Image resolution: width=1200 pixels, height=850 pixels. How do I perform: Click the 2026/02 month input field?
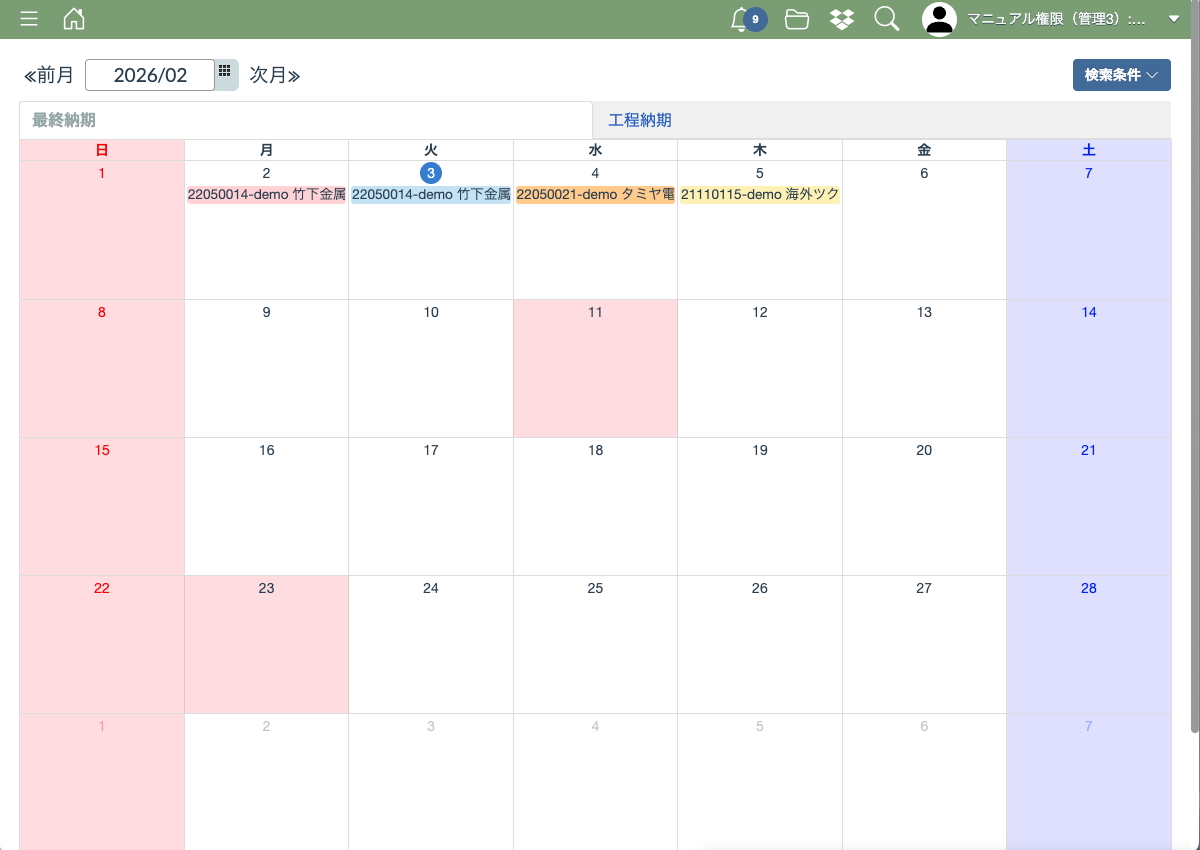click(150, 75)
